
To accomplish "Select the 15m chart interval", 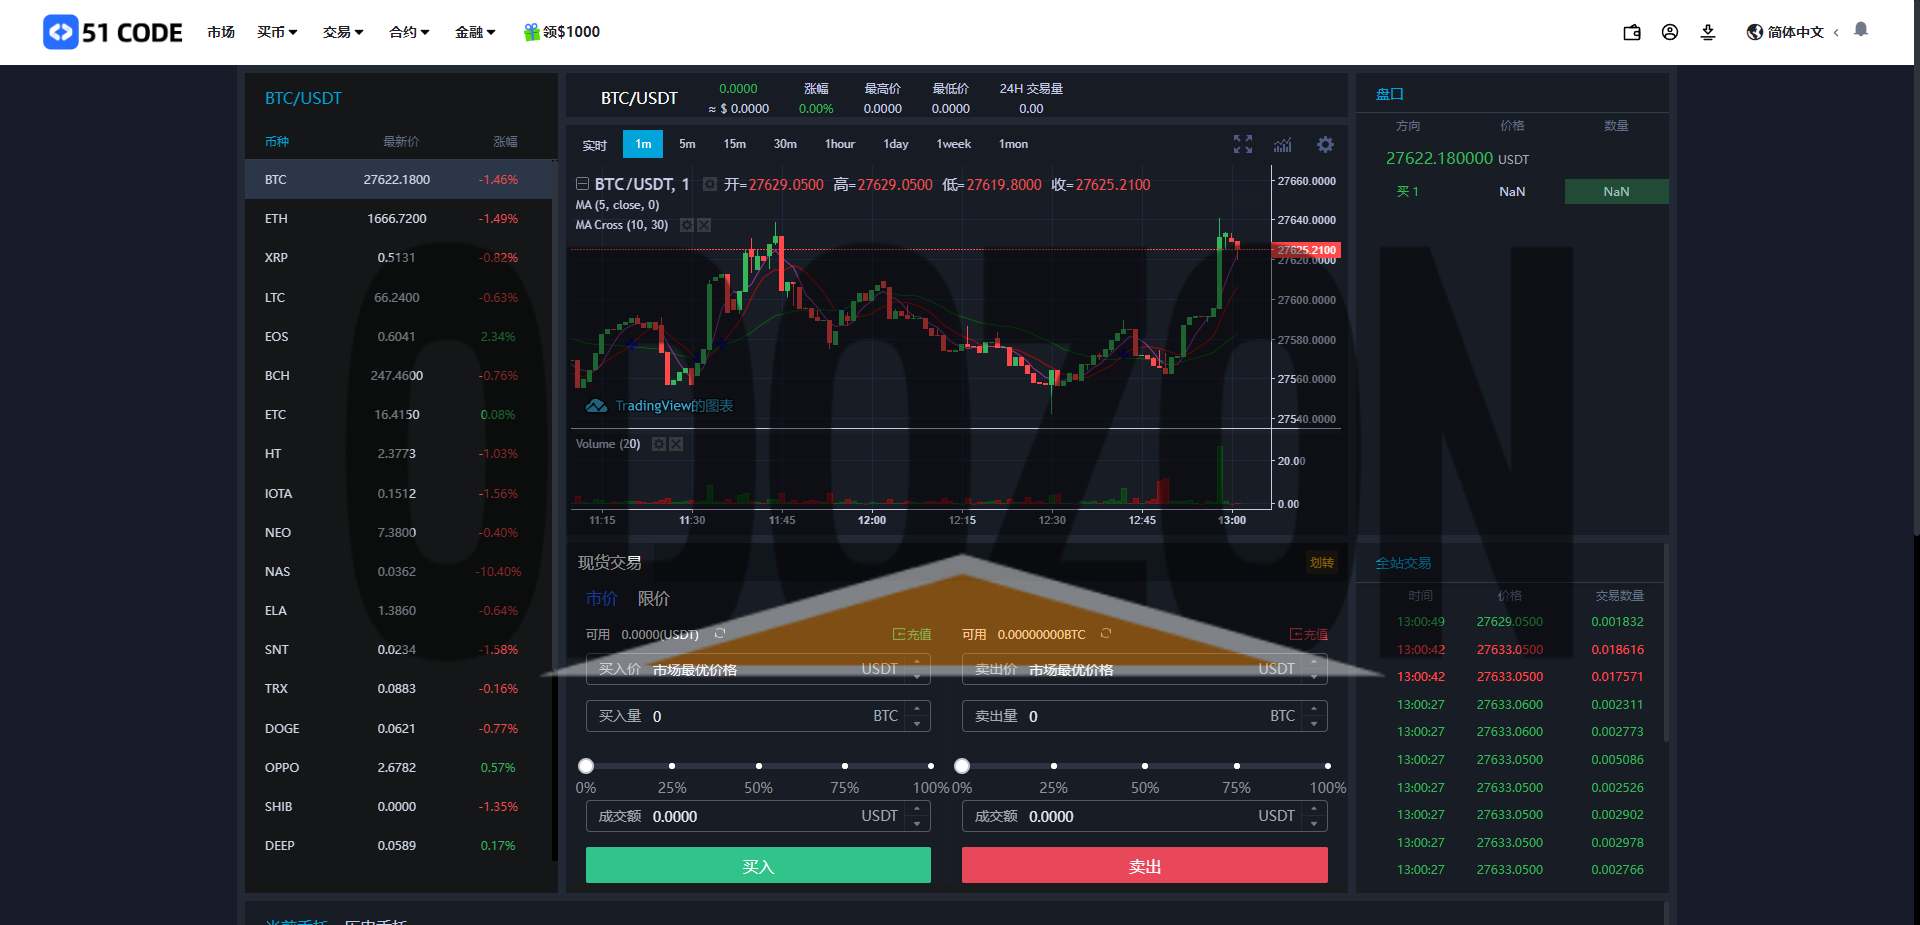I will (x=735, y=144).
